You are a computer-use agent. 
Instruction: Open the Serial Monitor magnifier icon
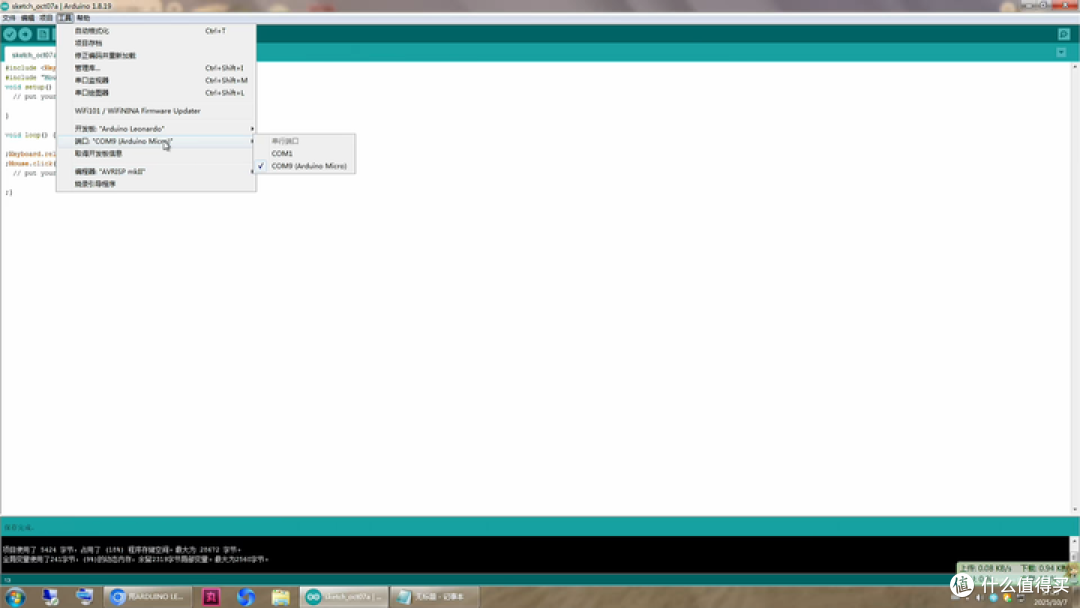tap(1064, 34)
